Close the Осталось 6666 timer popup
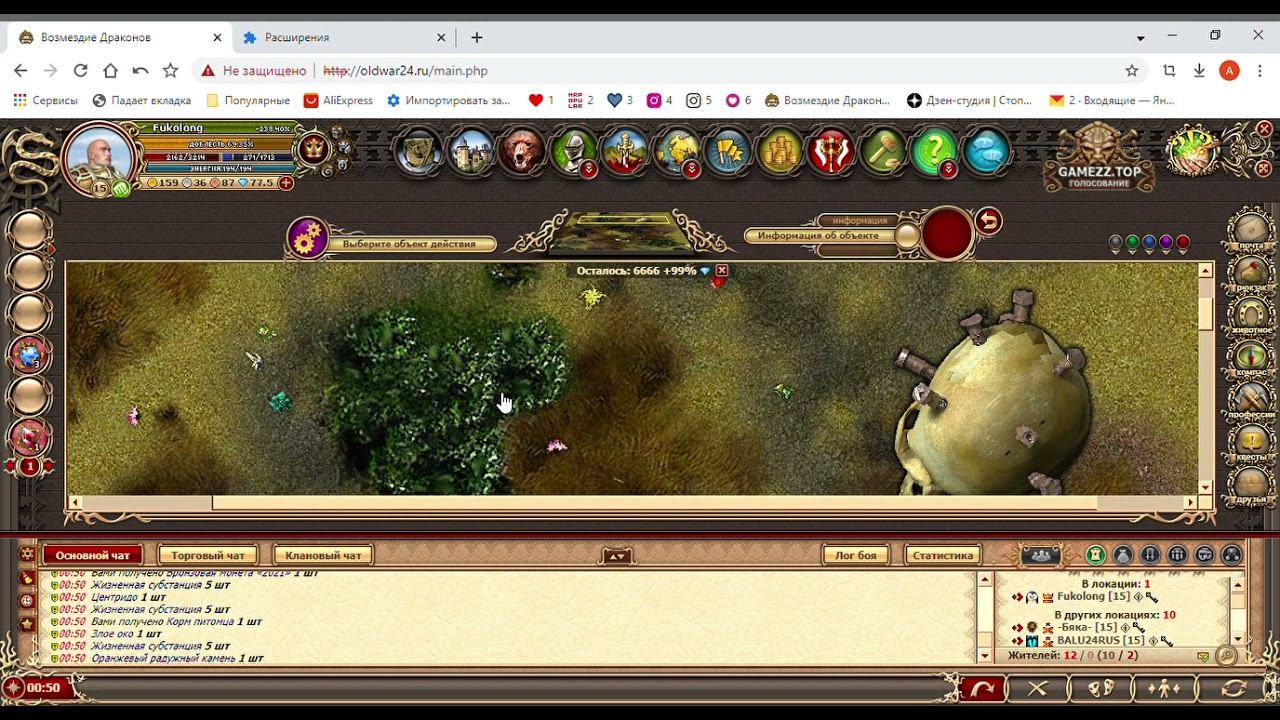The image size is (1280, 720). point(722,271)
